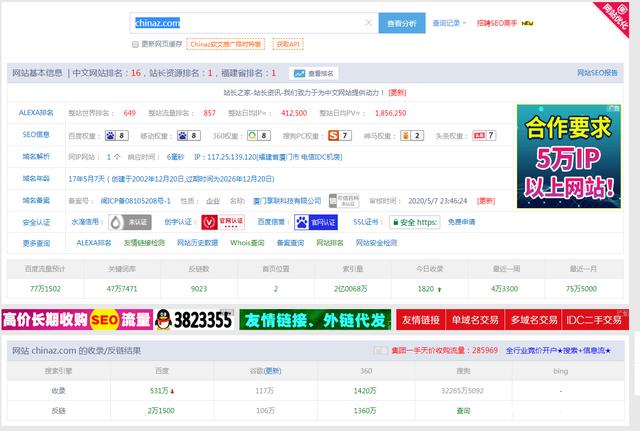Click the red 友情链接 banner button
This screenshot has height=431, width=640.
point(421,320)
